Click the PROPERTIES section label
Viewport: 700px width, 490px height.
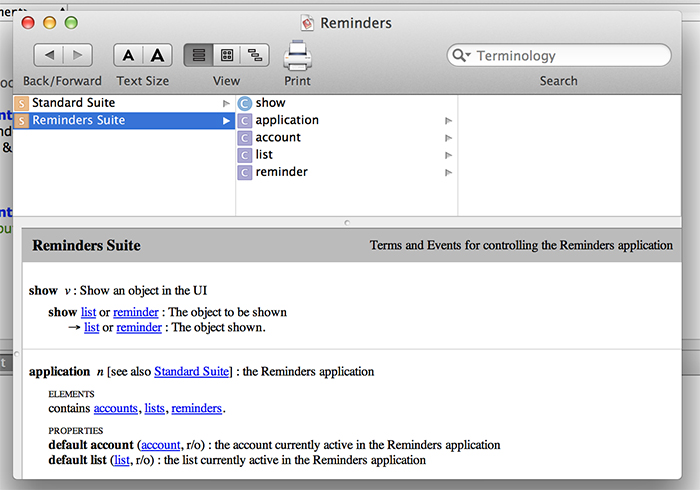[x=75, y=431]
